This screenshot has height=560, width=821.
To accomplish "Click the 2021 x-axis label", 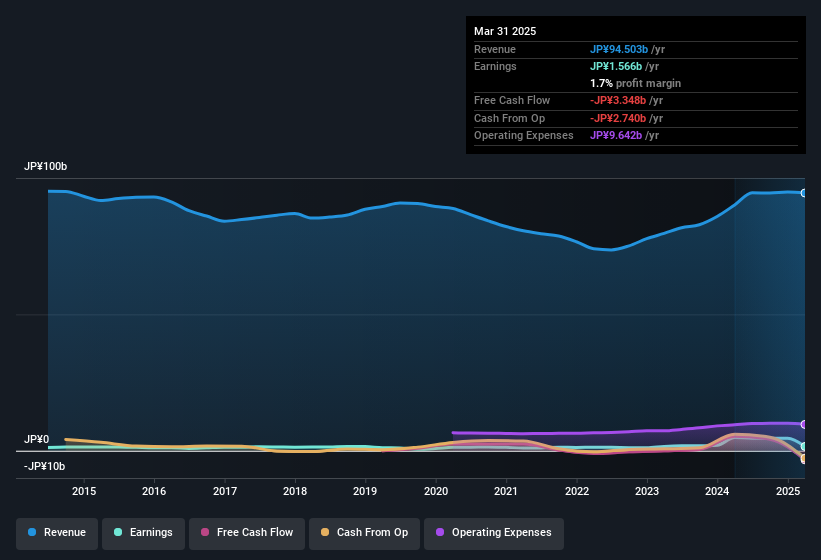I will (506, 491).
